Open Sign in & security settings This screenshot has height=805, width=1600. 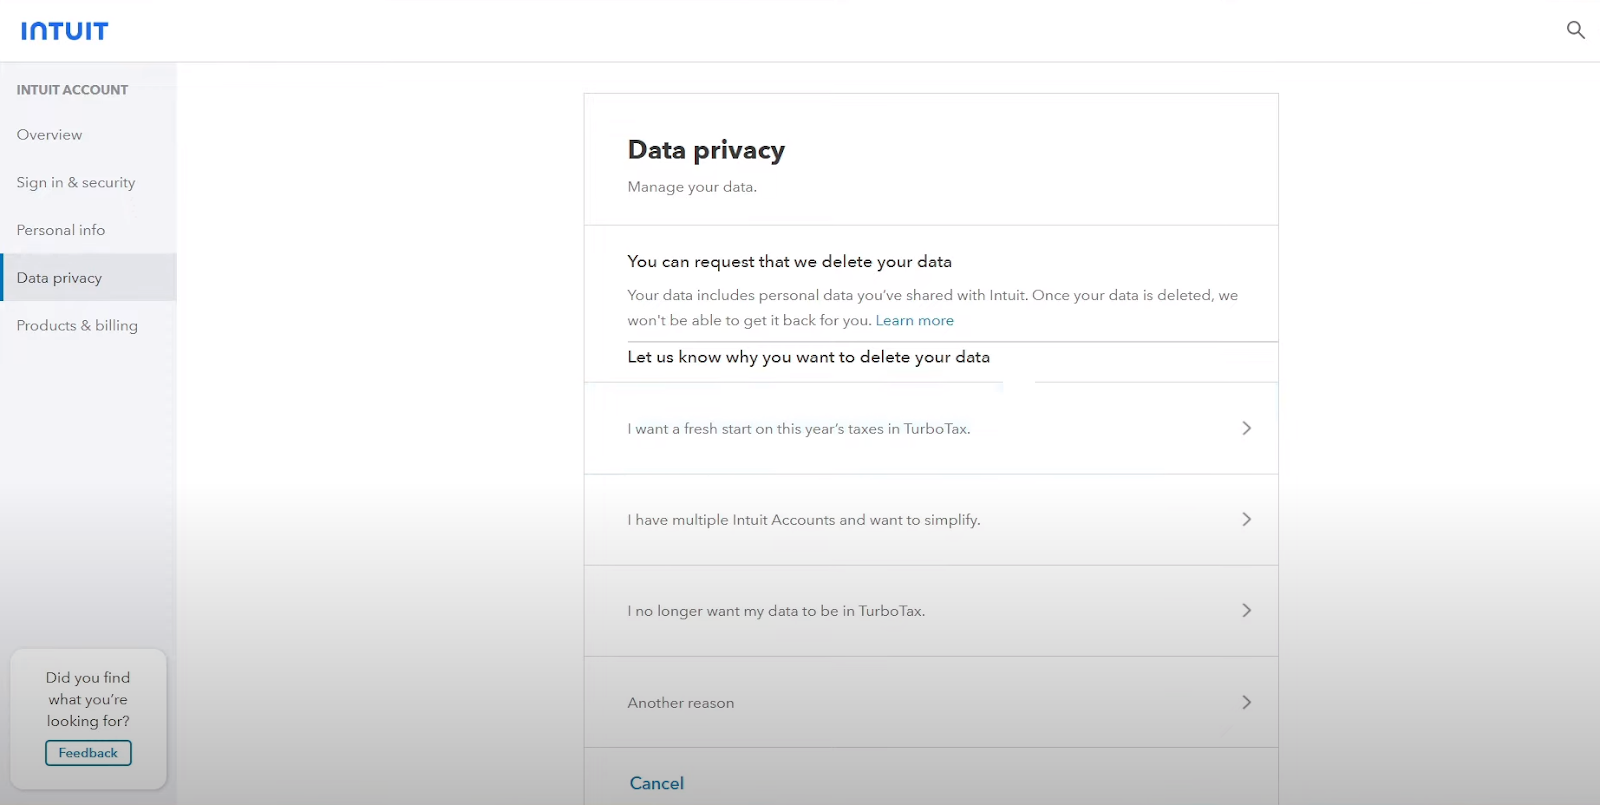(76, 182)
